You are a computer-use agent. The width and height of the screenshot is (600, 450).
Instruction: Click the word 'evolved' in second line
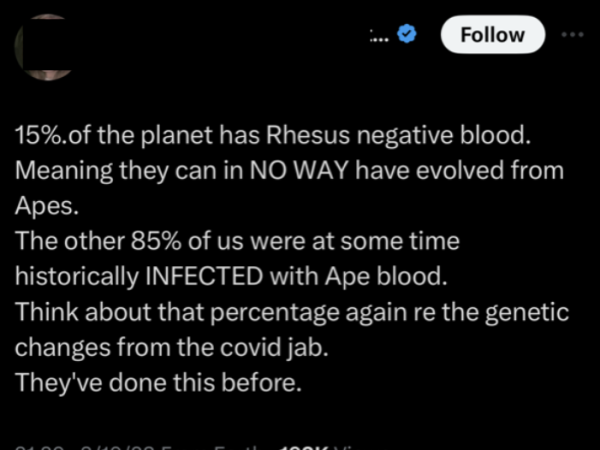point(460,170)
